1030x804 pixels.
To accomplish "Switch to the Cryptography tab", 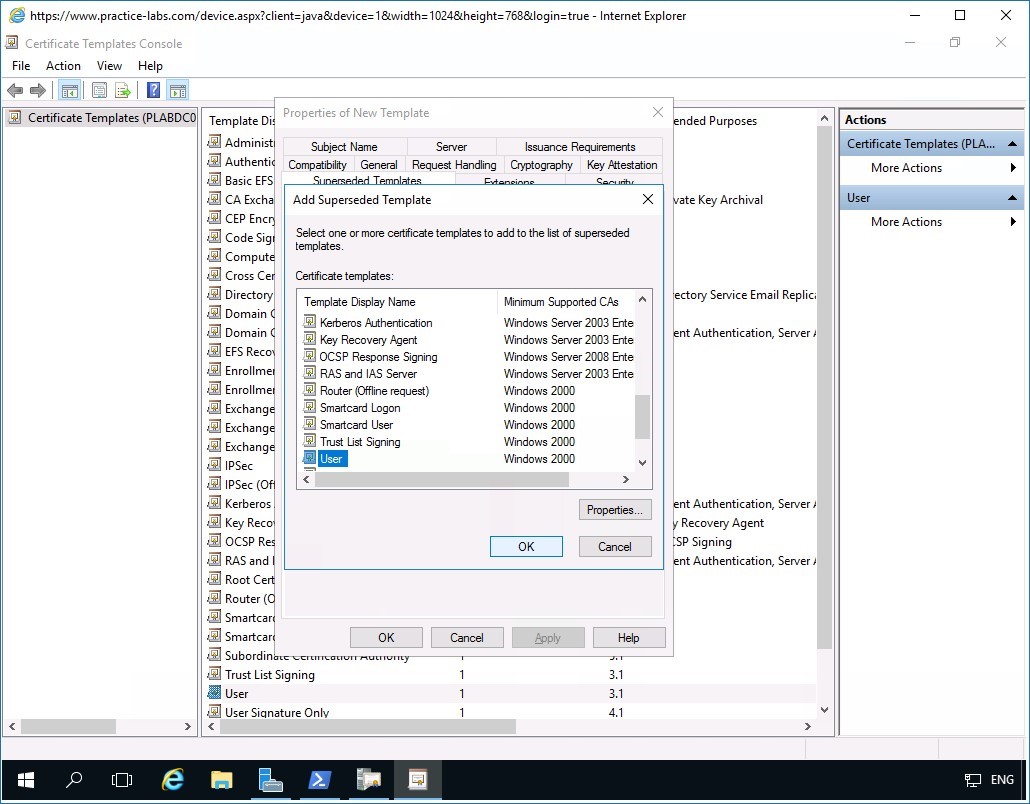I will click(541, 165).
